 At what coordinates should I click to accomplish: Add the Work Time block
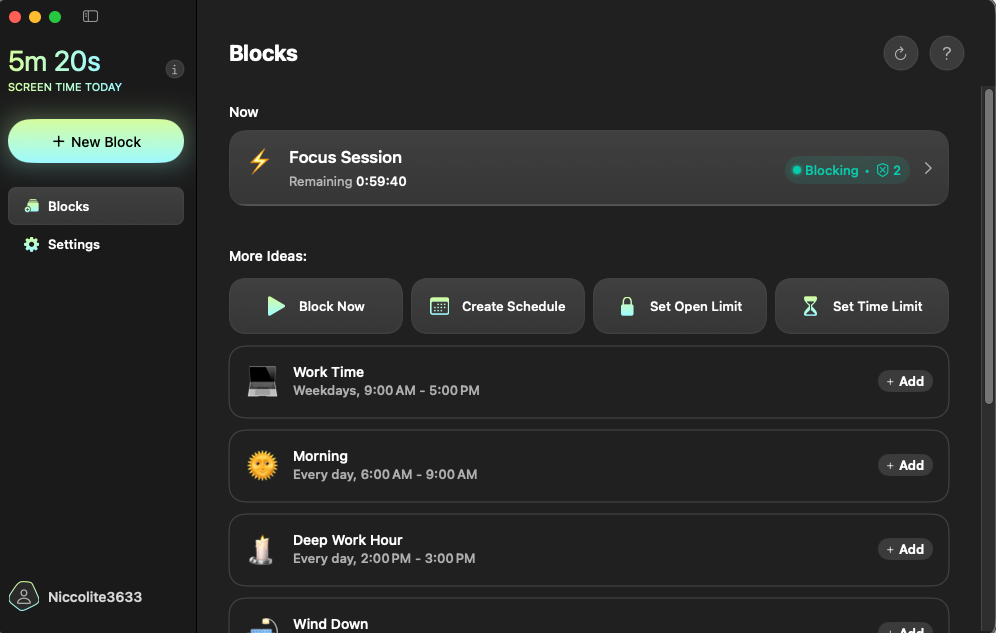[905, 382]
